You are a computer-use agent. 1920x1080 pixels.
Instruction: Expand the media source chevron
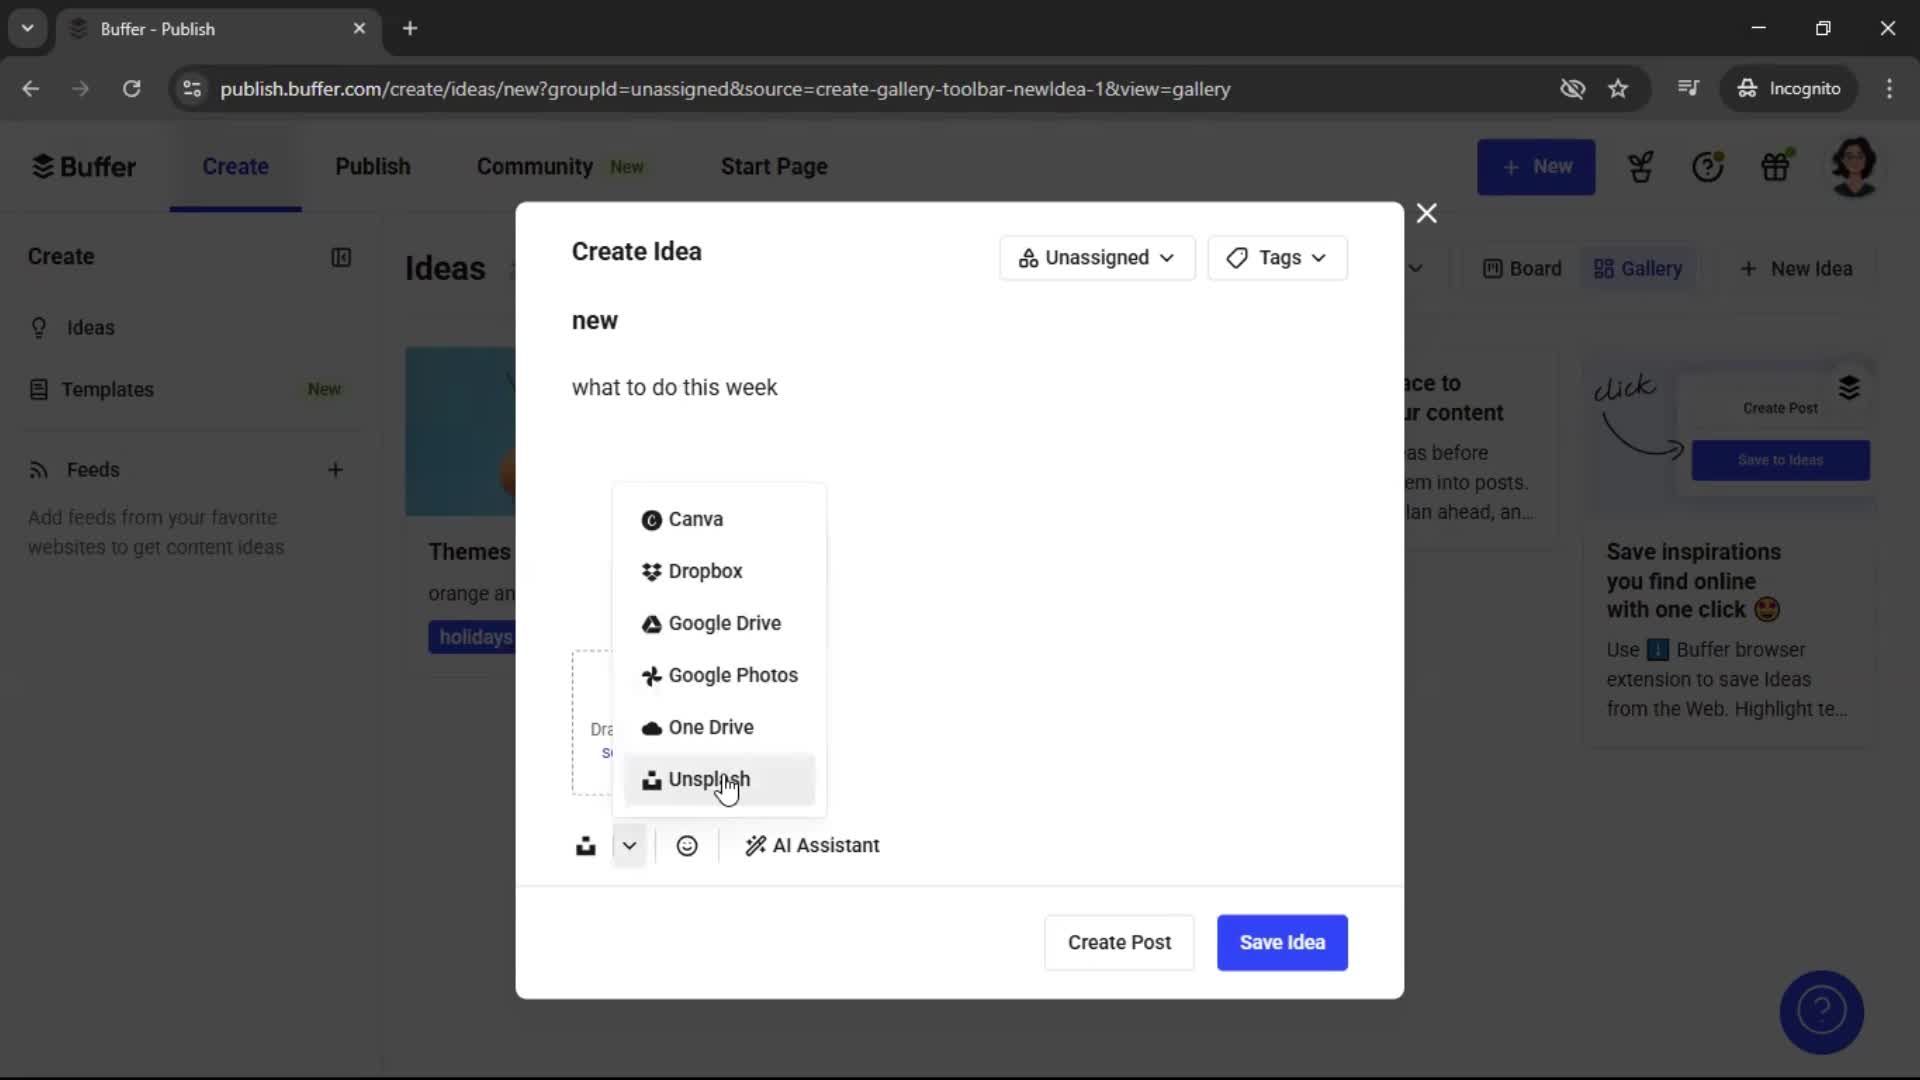point(628,845)
